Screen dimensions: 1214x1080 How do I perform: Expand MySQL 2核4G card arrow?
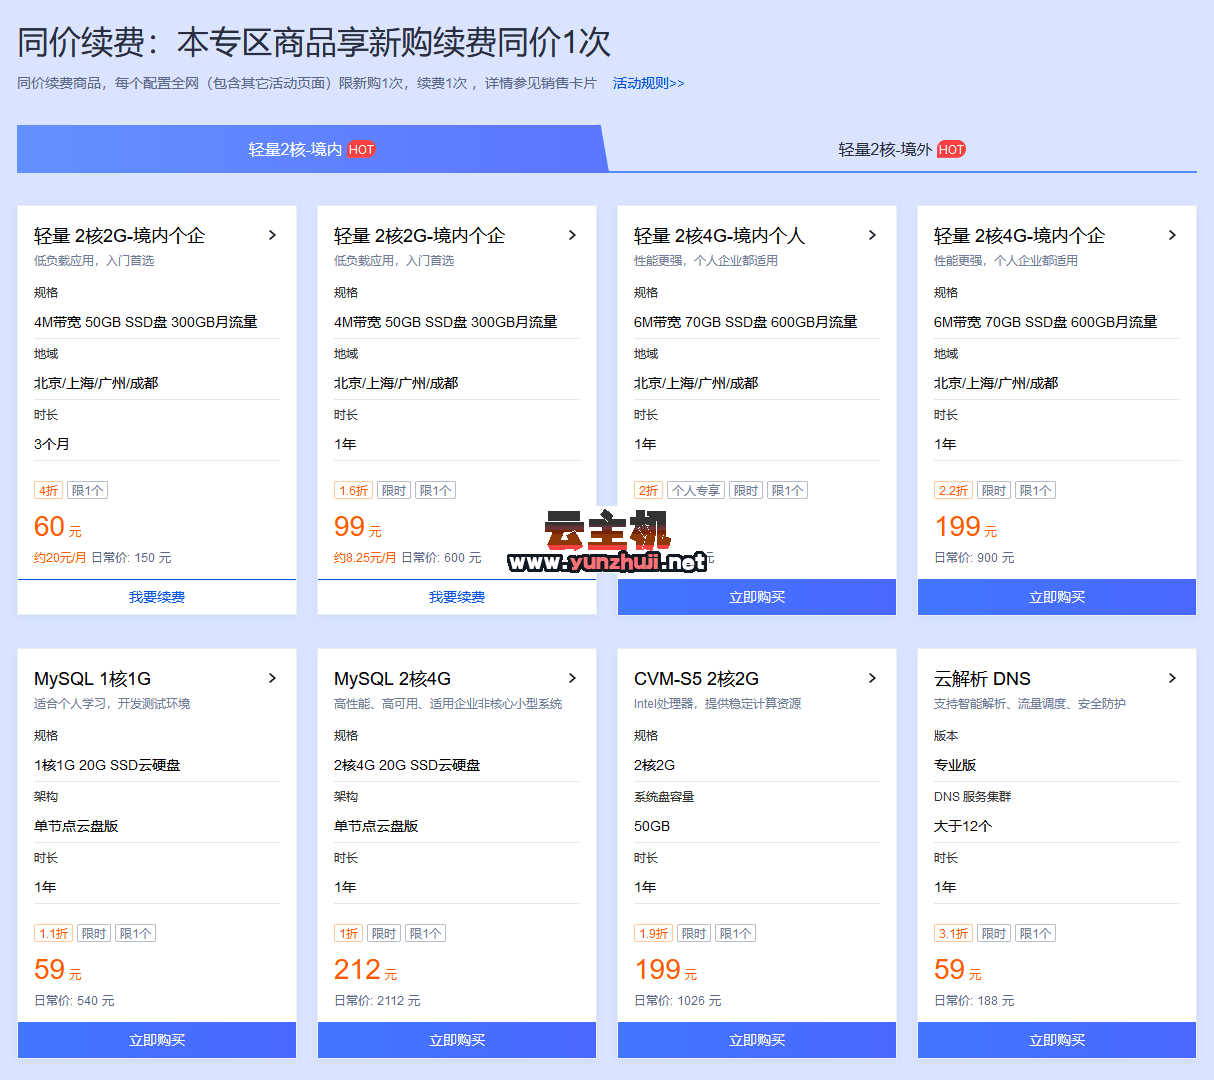[572, 678]
